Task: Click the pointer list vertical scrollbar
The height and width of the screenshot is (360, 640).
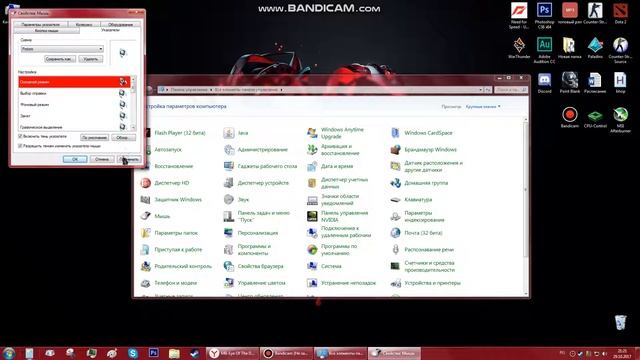Action: (x=133, y=103)
